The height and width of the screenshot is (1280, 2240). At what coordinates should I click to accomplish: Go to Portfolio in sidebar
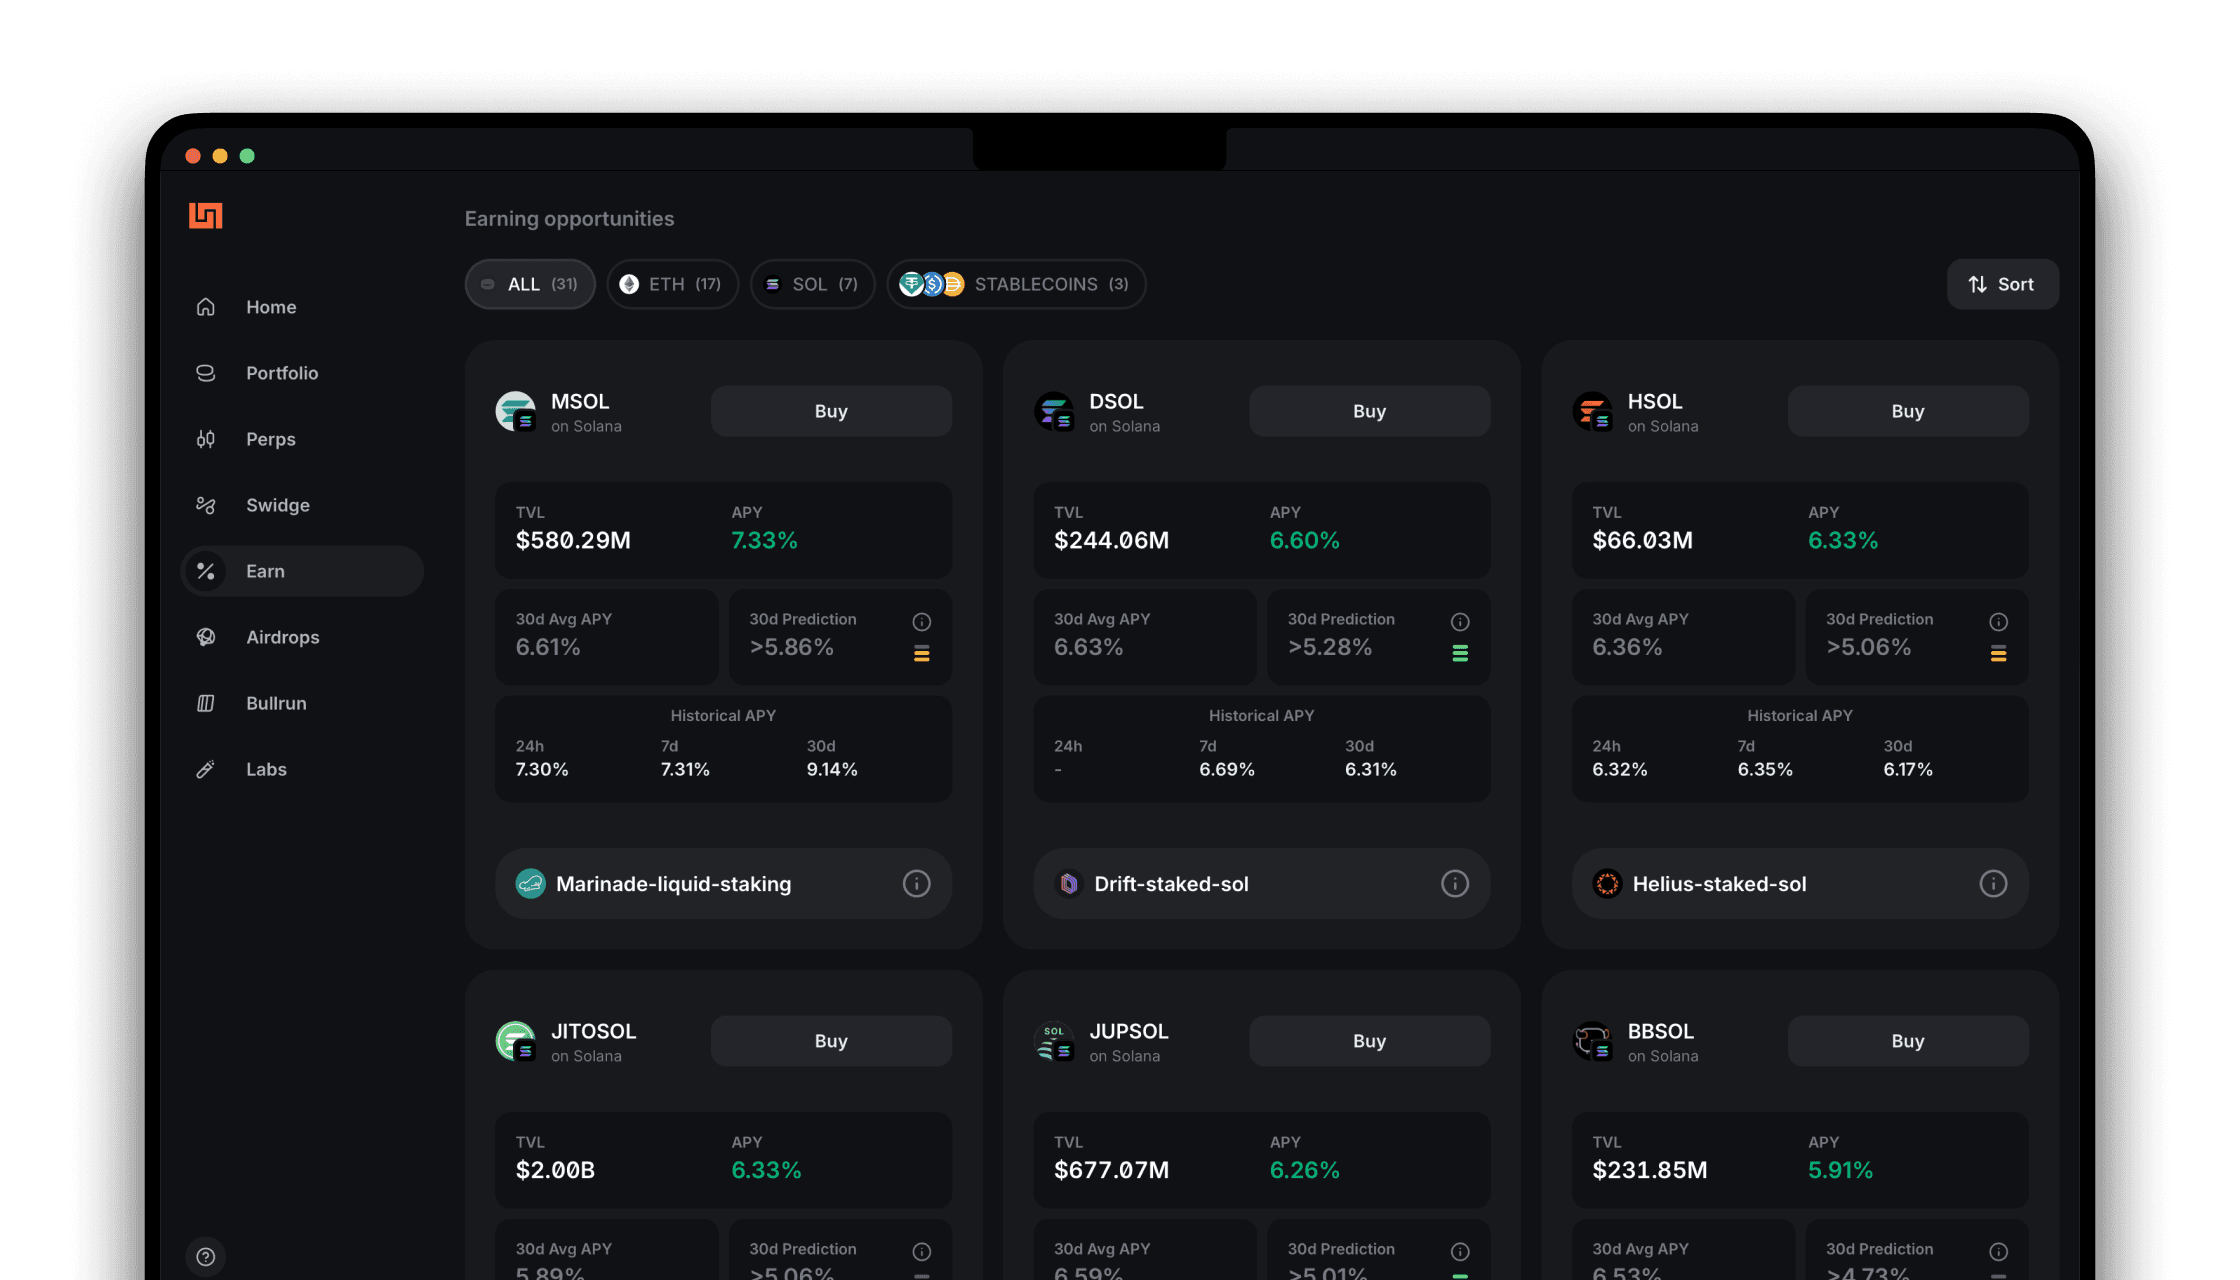[282, 373]
